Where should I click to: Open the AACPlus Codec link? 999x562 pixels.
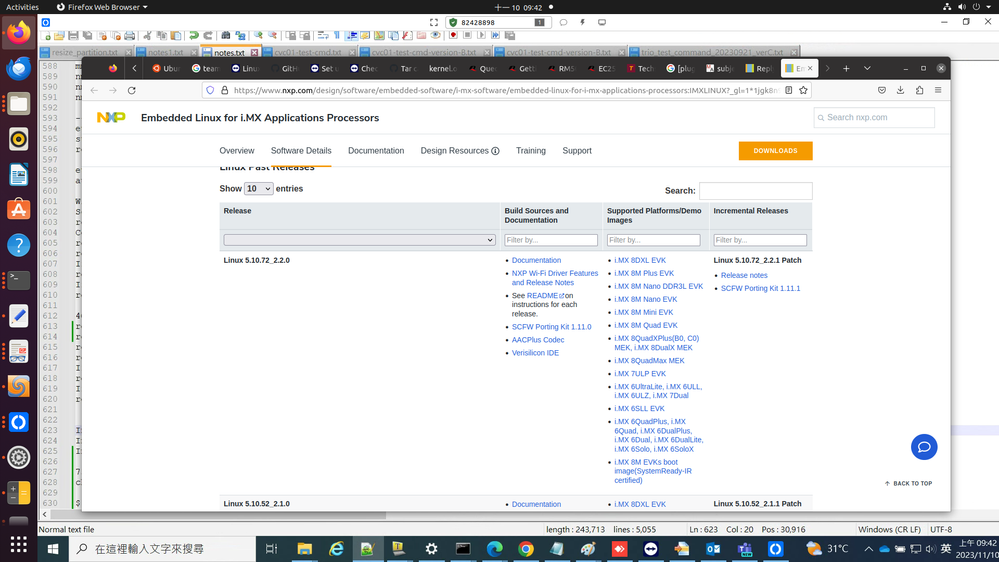pyautogui.click(x=538, y=340)
